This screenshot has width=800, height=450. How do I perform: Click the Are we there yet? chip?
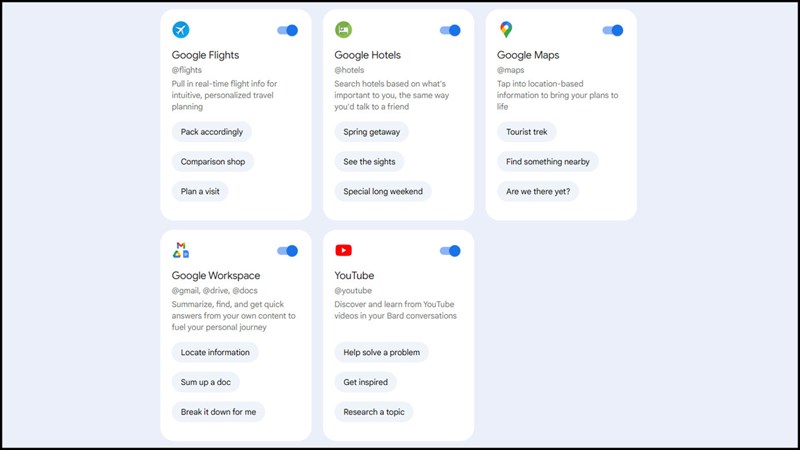click(x=538, y=191)
